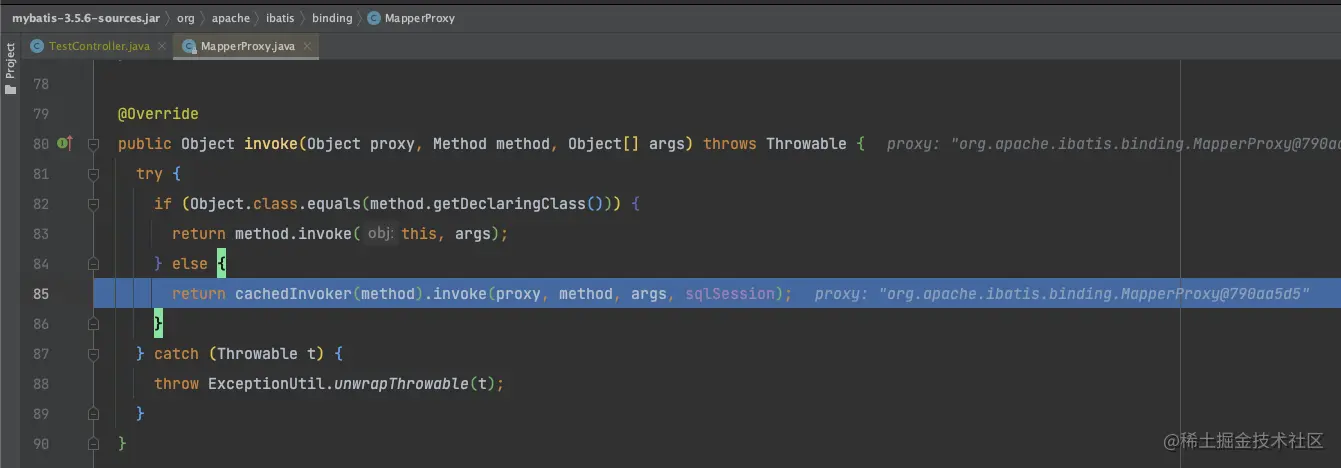The width and height of the screenshot is (1341, 468).
Task: Click the inline proxy debug value on line 80
Action: click(x=1113, y=144)
